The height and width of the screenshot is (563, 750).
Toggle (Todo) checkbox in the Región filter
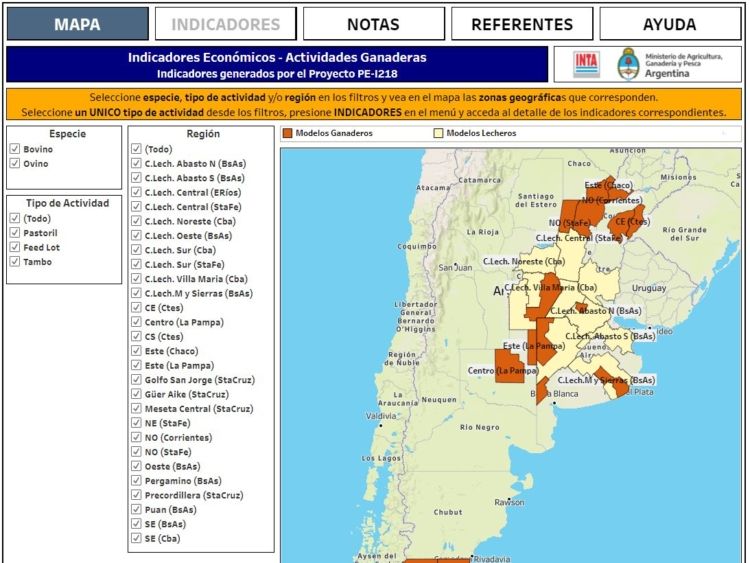click(x=136, y=150)
